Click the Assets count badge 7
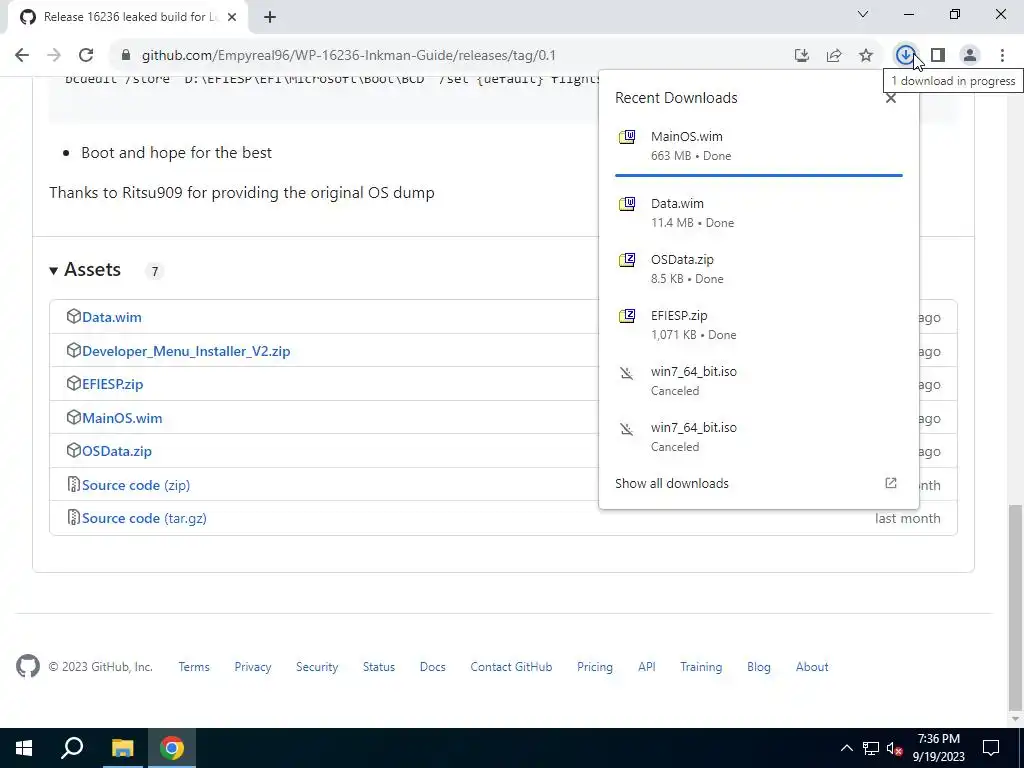This screenshot has height=768, width=1024. tap(154, 271)
